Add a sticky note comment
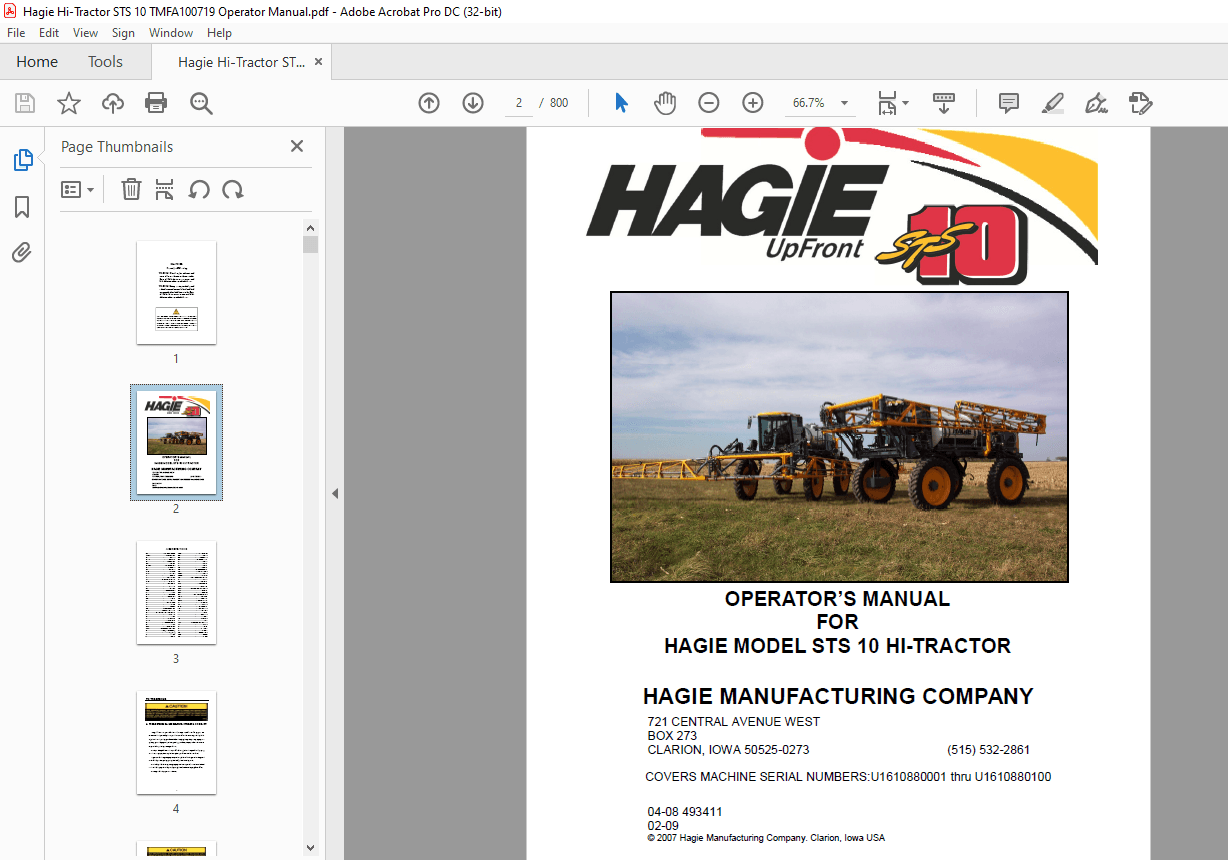 (x=1008, y=103)
